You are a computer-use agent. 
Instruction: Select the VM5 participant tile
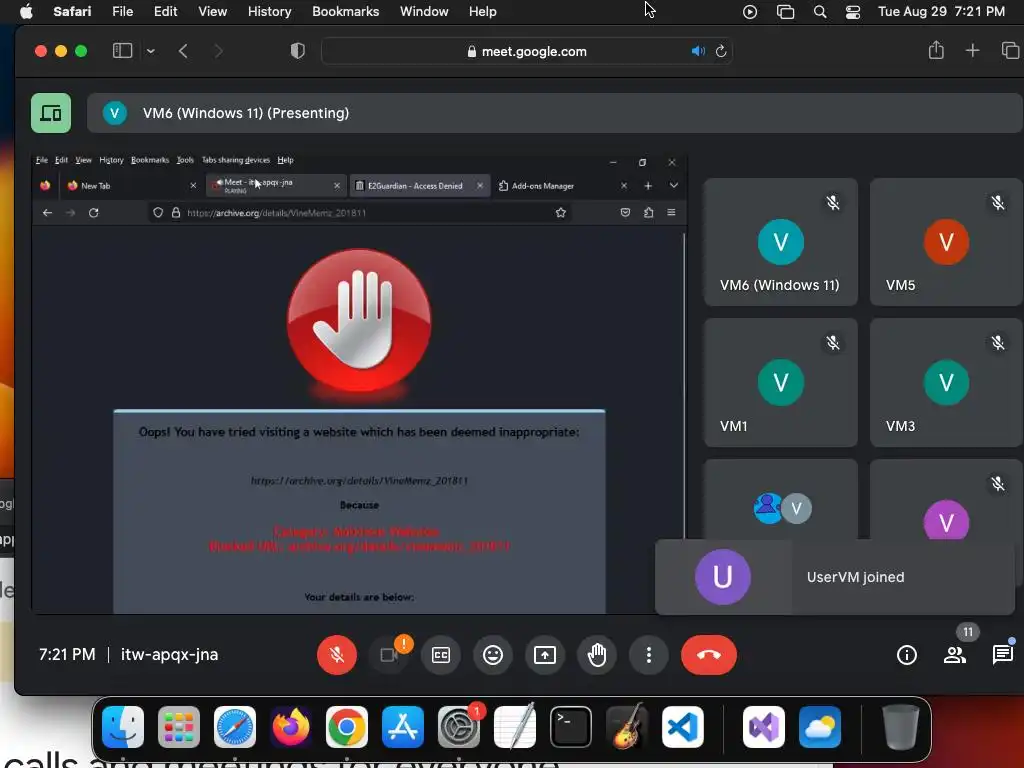[x=946, y=242]
